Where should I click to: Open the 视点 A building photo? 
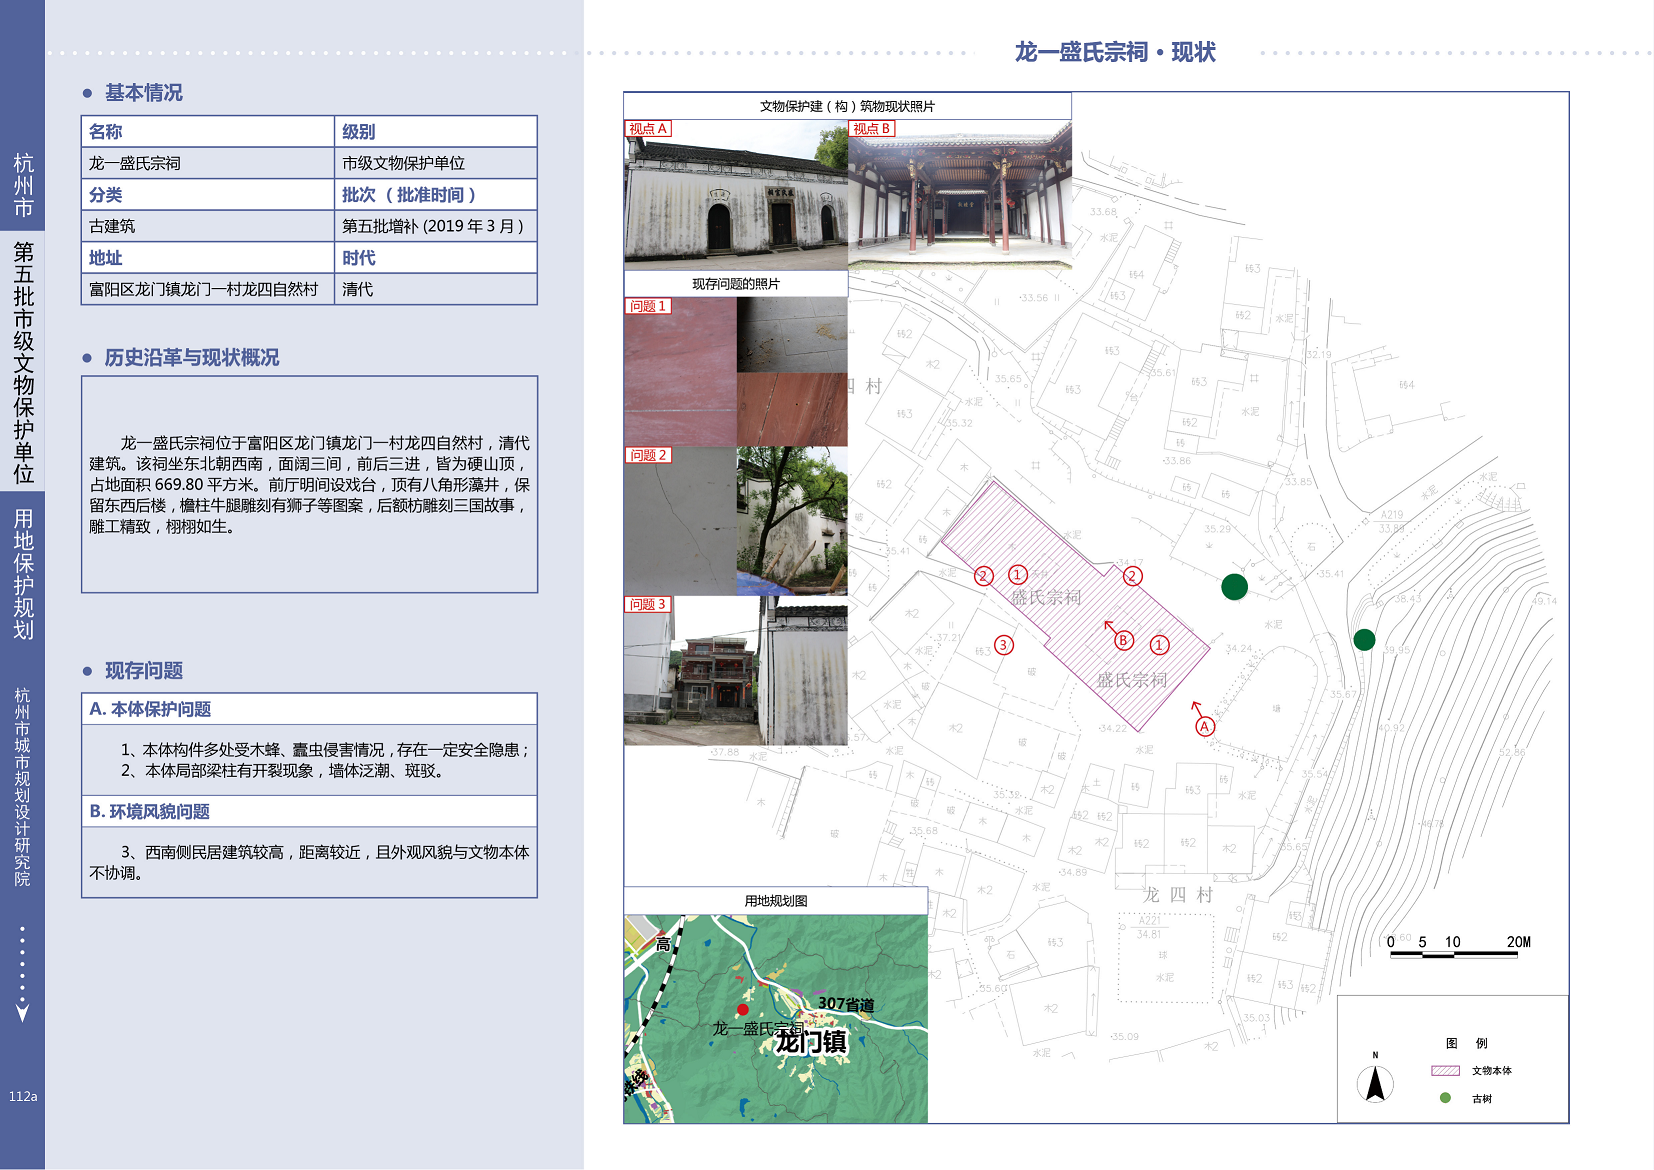[x=736, y=195]
